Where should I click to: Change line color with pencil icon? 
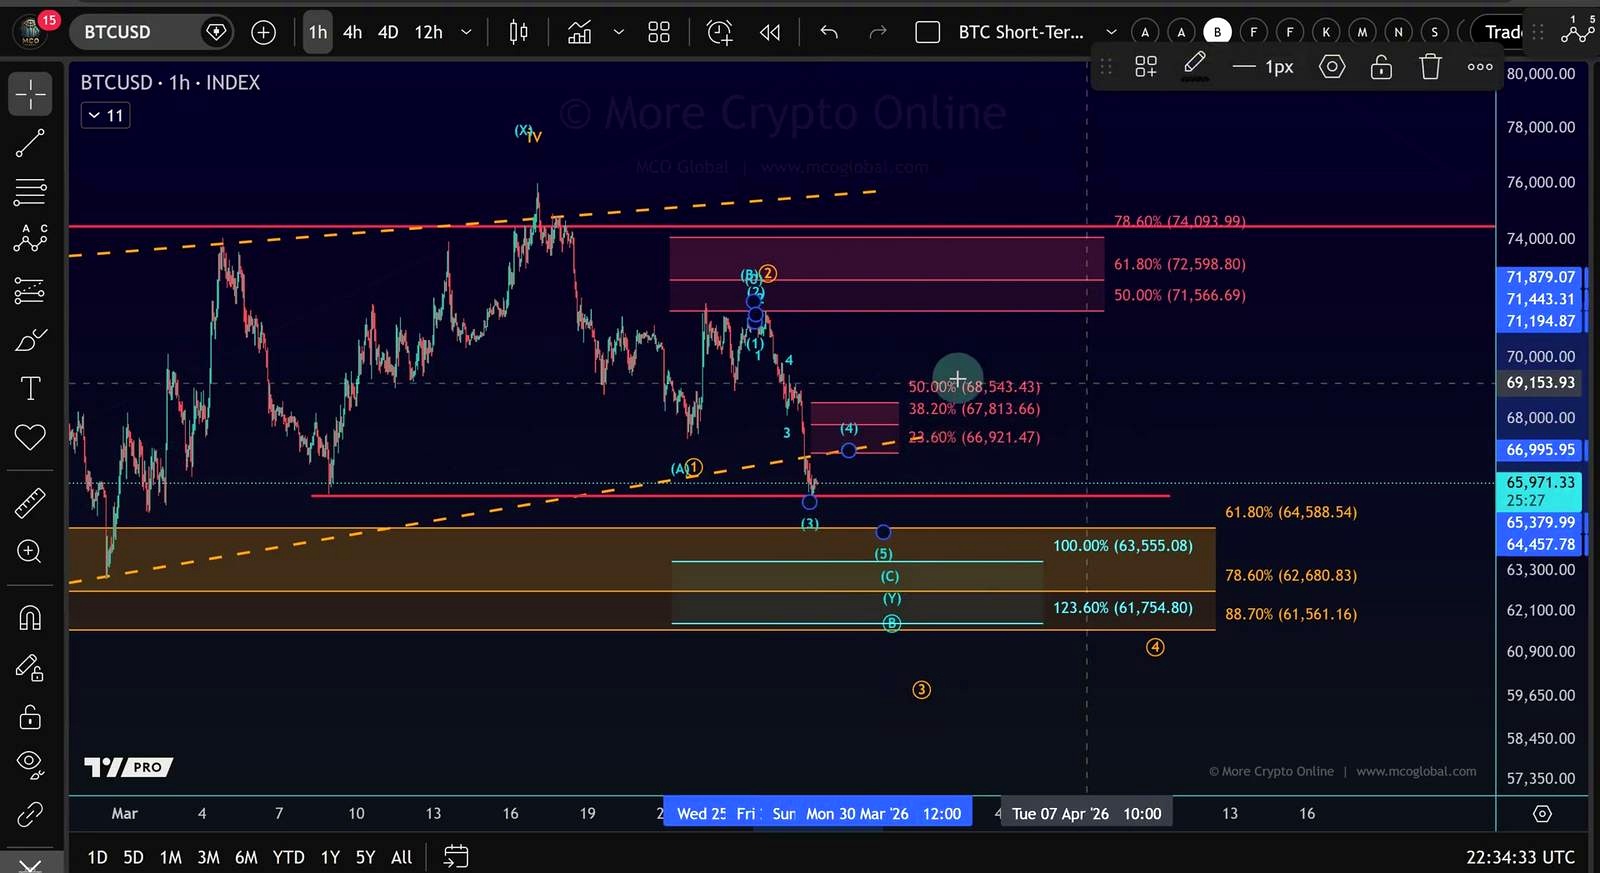(x=1195, y=67)
